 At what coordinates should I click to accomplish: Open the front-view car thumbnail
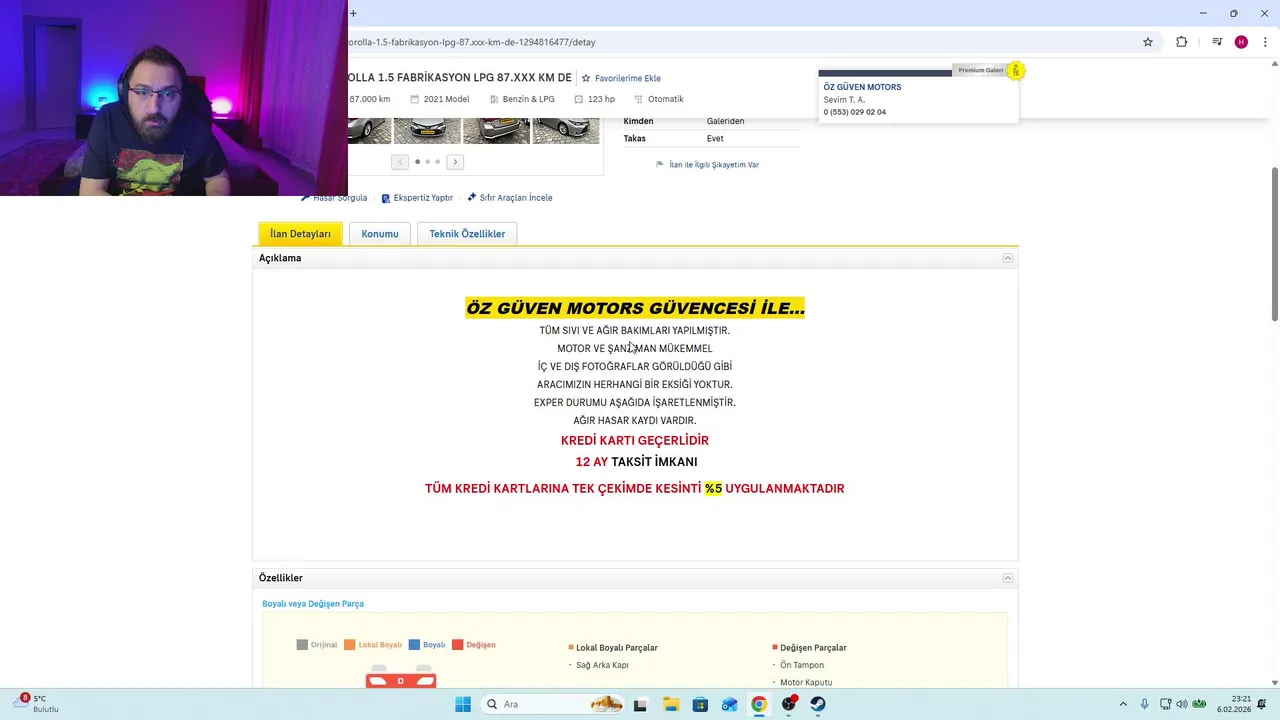pyautogui.click(x=427, y=131)
